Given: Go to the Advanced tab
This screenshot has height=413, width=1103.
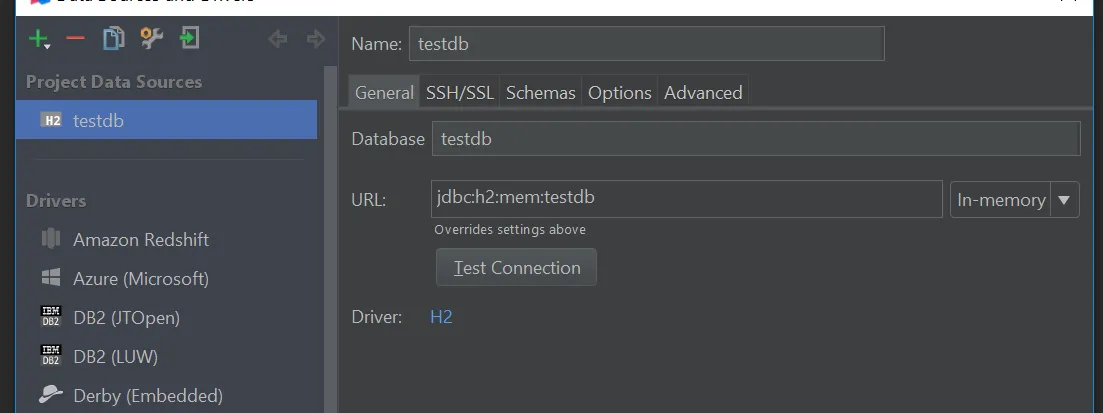Looking at the screenshot, I should (x=703, y=93).
